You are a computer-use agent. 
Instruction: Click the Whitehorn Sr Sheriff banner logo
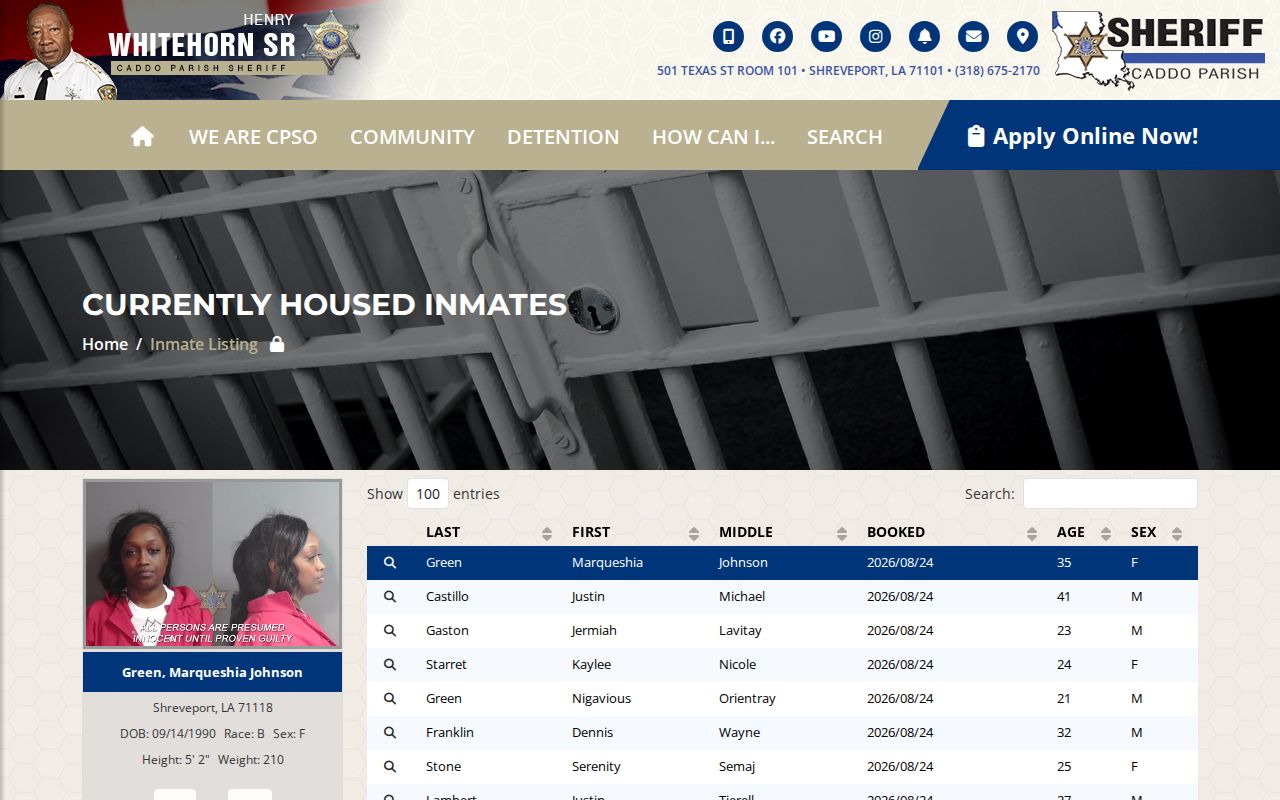180,50
